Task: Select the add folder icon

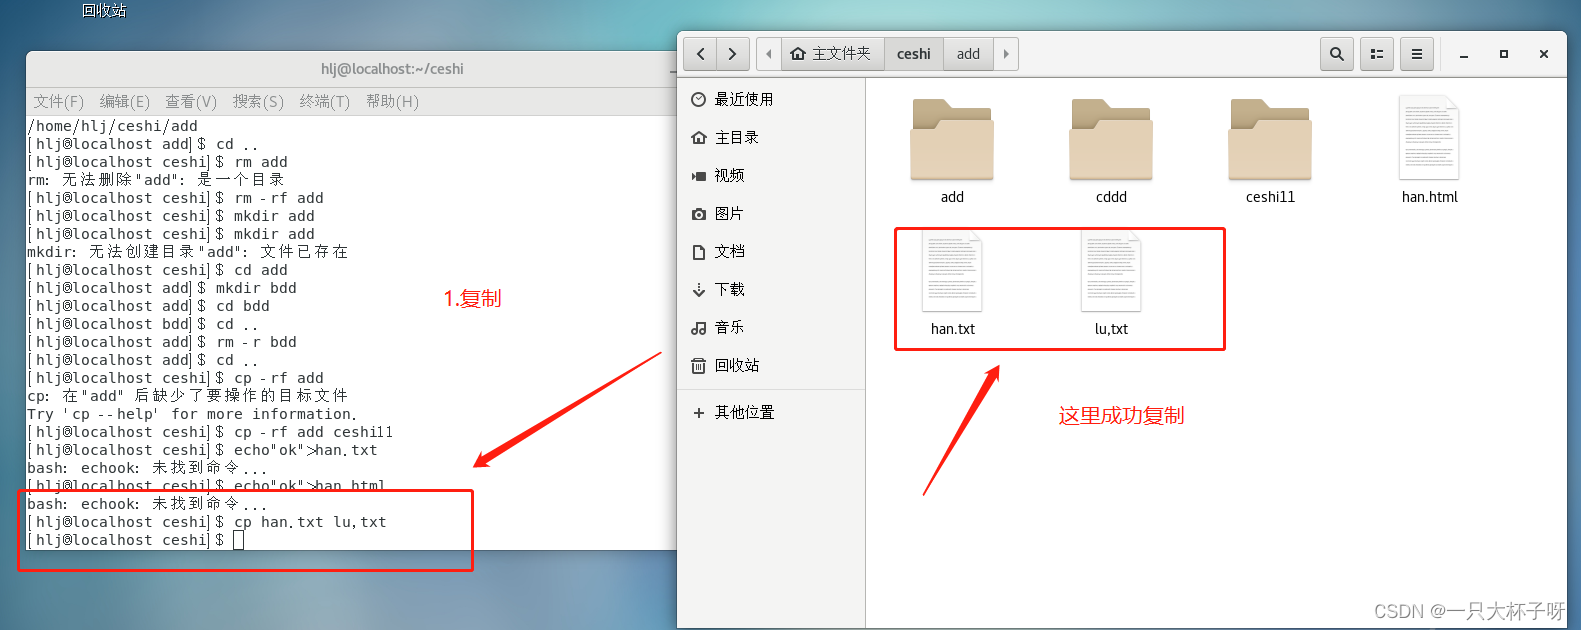Action: pos(952,139)
